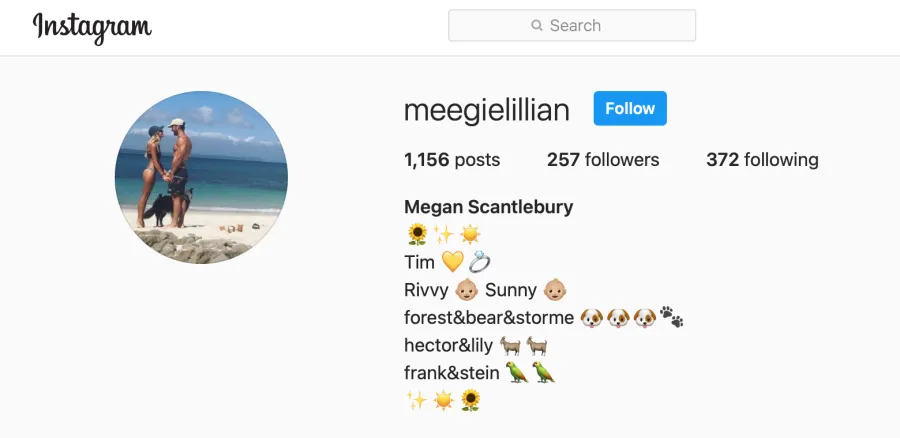
Task: Click the first parrot emoji after frank&stein
Action: pyautogui.click(x=517, y=372)
